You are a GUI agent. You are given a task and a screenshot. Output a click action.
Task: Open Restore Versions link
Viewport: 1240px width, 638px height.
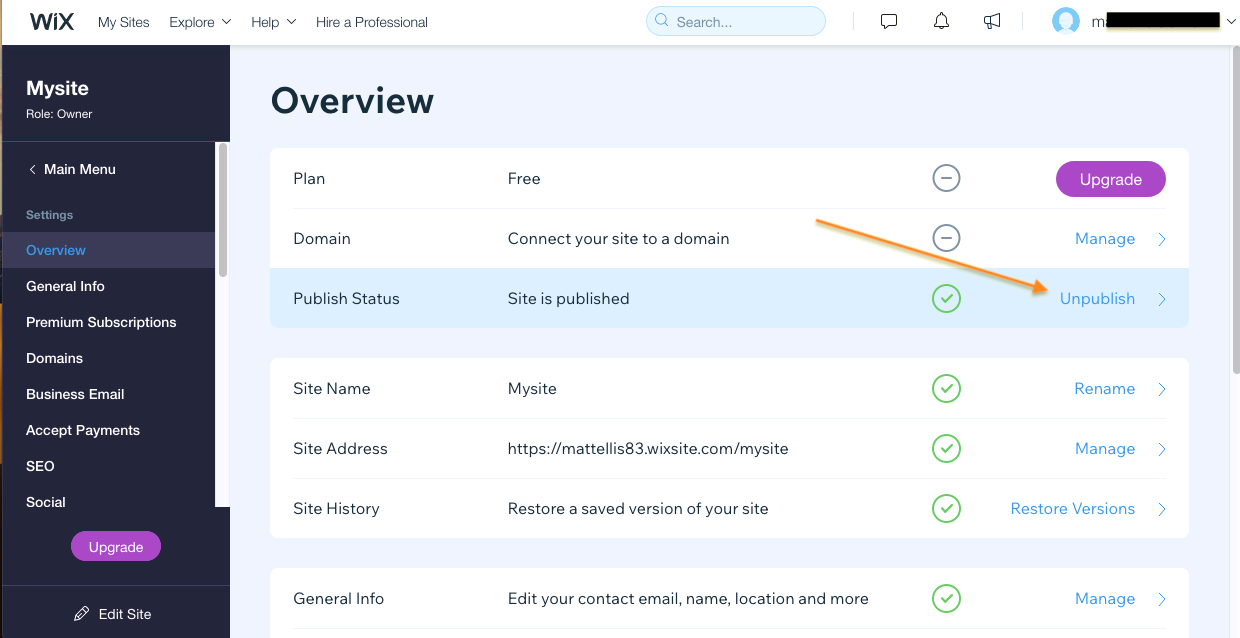pos(1073,509)
